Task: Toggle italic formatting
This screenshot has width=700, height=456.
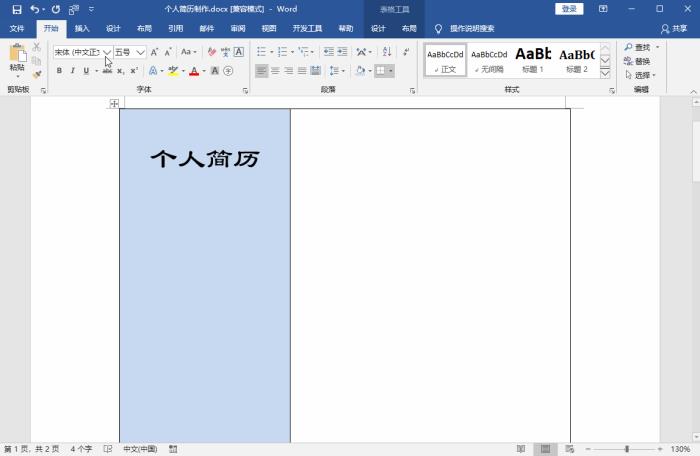Action: [x=72, y=71]
